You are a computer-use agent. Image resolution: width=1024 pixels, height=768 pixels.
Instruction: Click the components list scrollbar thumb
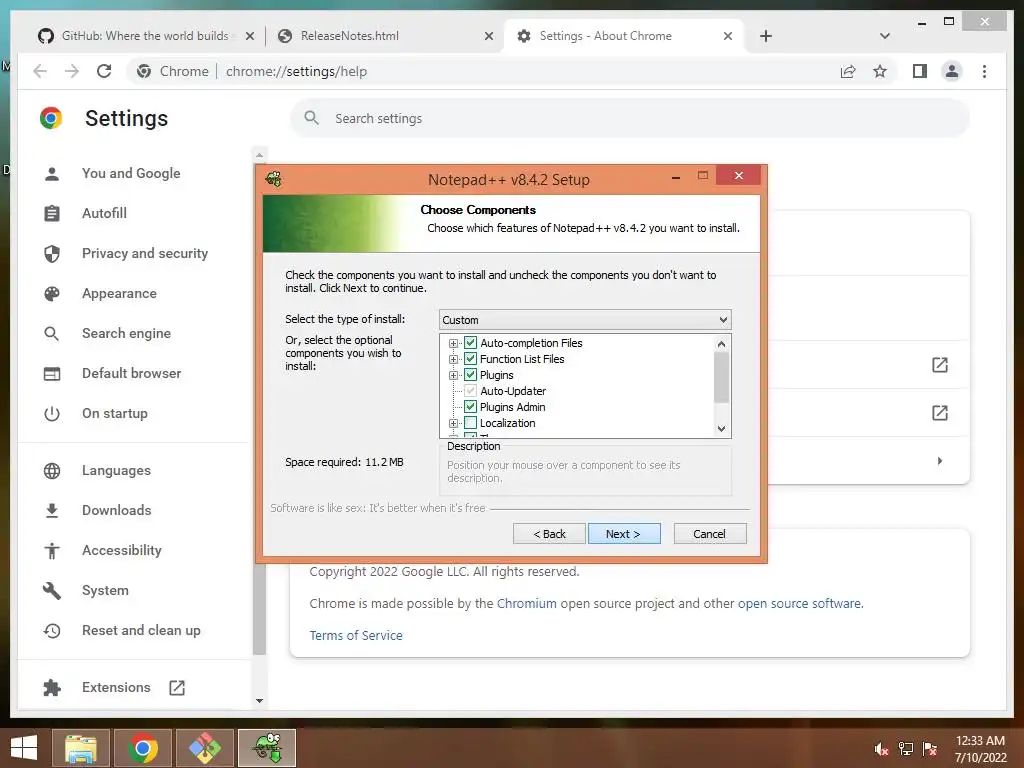point(722,377)
